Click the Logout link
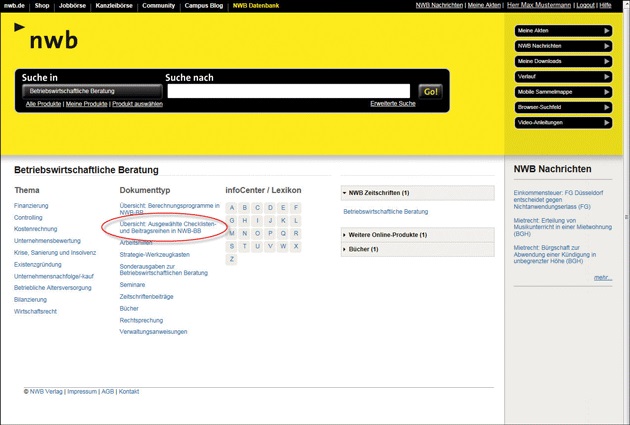The height and width of the screenshot is (425, 630). point(585,5)
